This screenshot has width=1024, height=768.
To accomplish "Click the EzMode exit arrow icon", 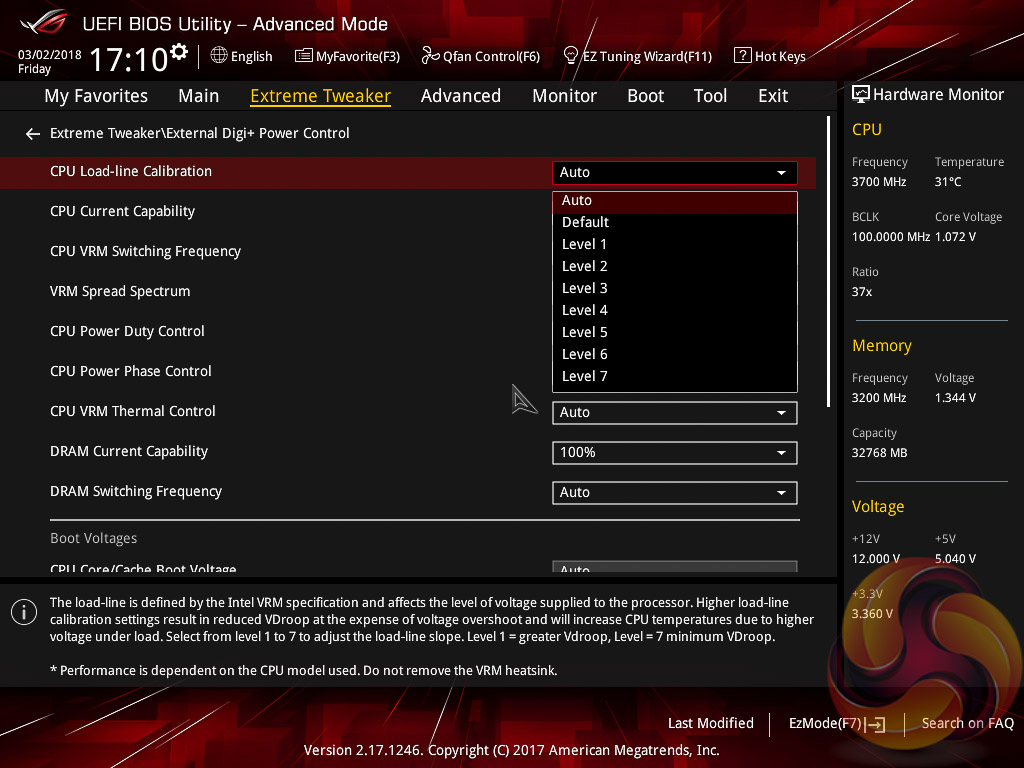I will (876, 724).
